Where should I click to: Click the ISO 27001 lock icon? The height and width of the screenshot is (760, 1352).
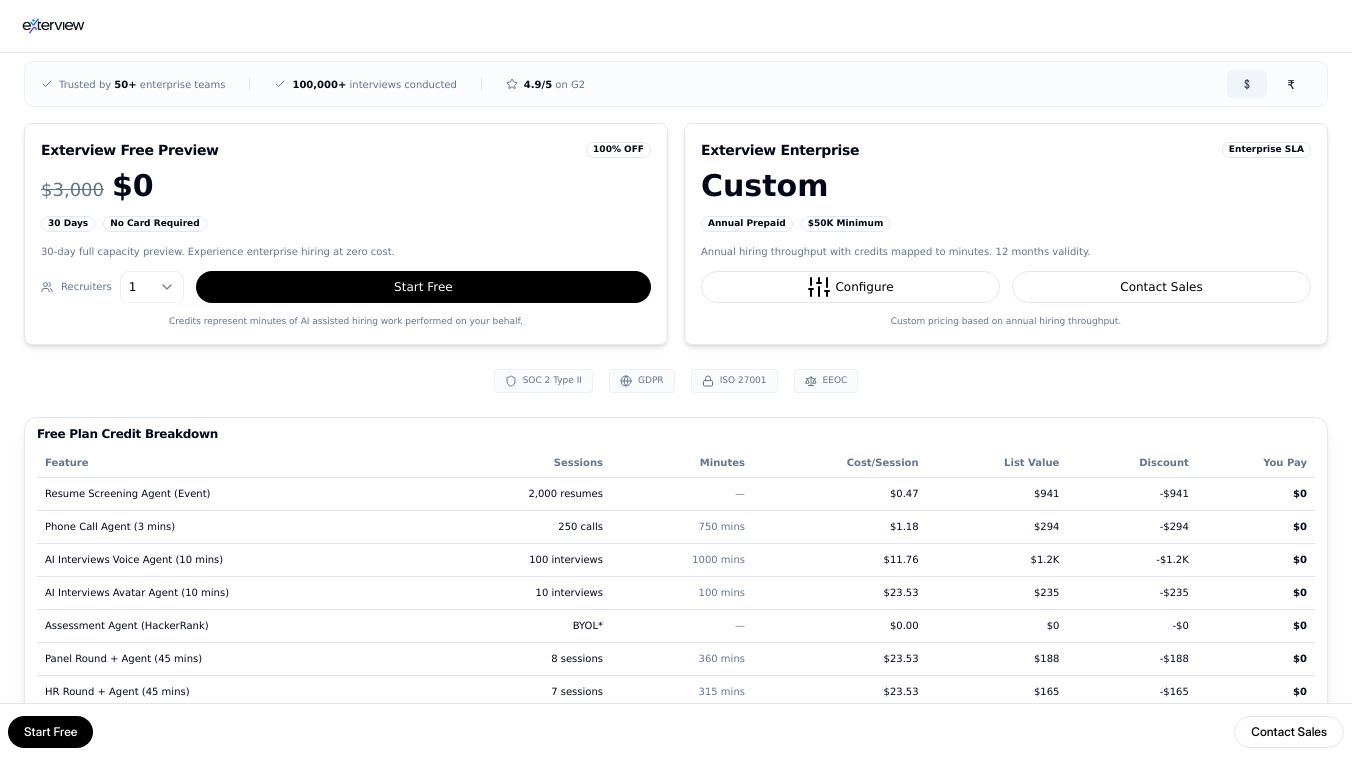pos(709,381)
